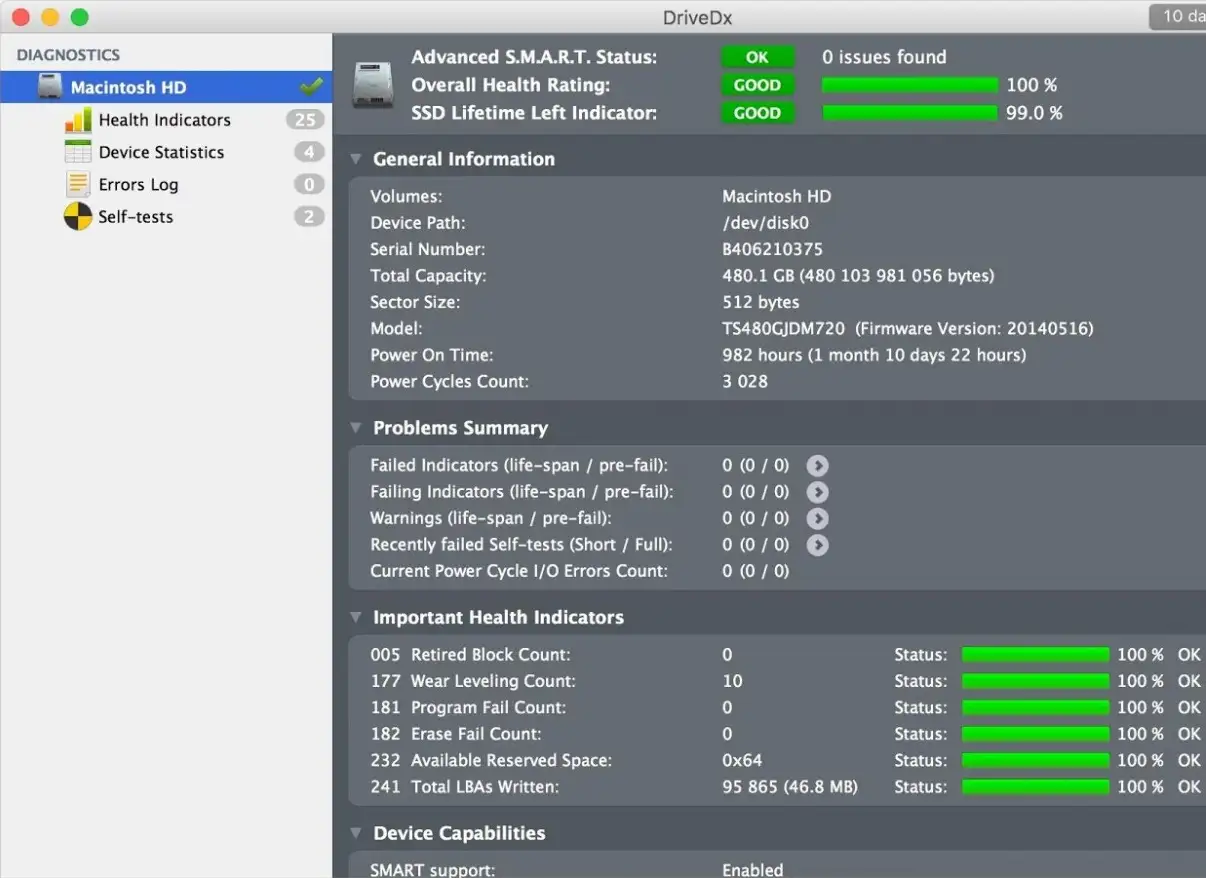Click the arrow next to Failing Indicators count
Screen dimensions: 1206x878
818,492
